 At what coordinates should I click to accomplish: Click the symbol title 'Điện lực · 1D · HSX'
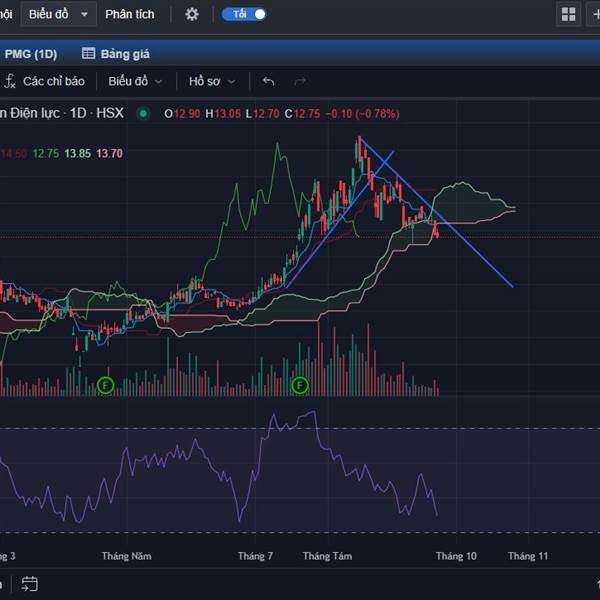coord(62,113)
